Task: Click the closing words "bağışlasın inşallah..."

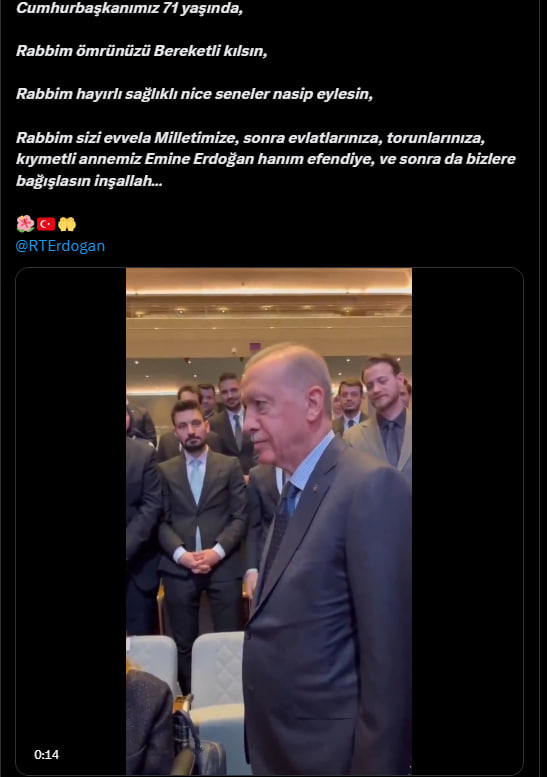Action: (89, 181)
